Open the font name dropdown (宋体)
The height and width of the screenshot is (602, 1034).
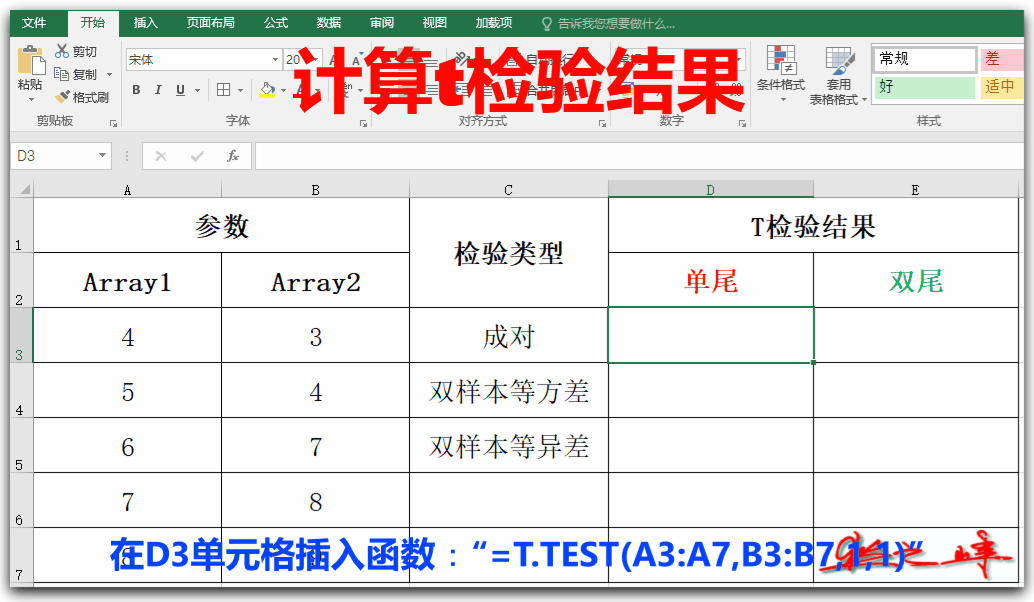275,59
